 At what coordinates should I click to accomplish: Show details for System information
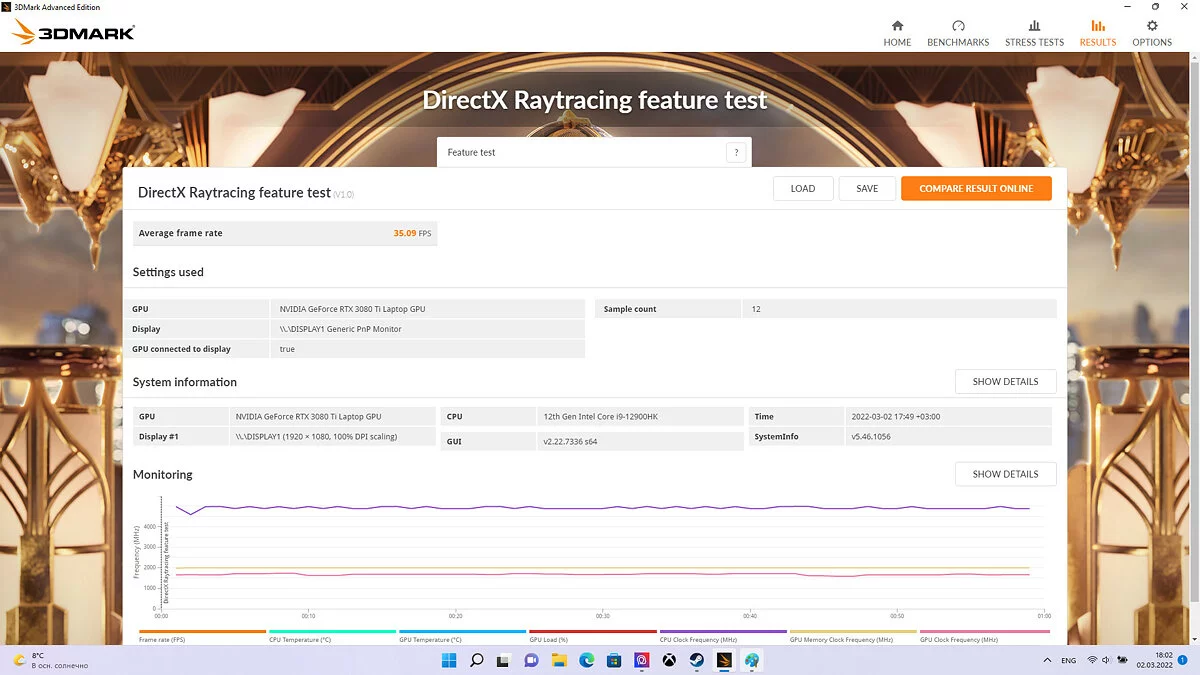[1005, 381]
